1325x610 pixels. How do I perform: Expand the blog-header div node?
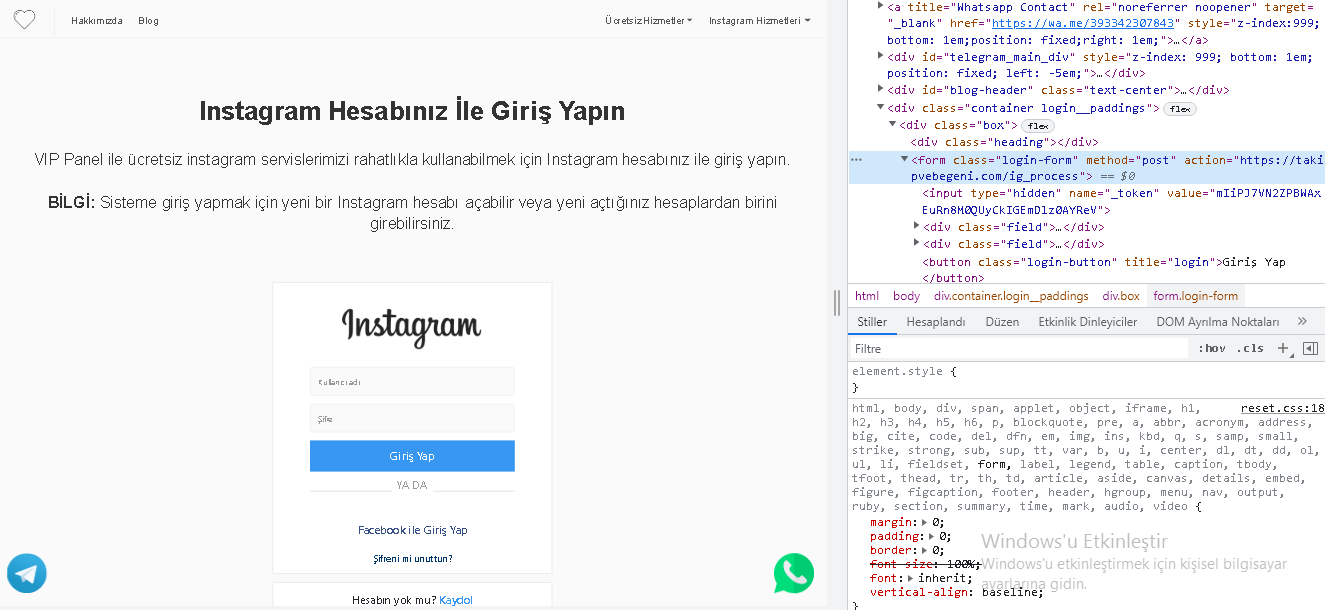point(881,90)
